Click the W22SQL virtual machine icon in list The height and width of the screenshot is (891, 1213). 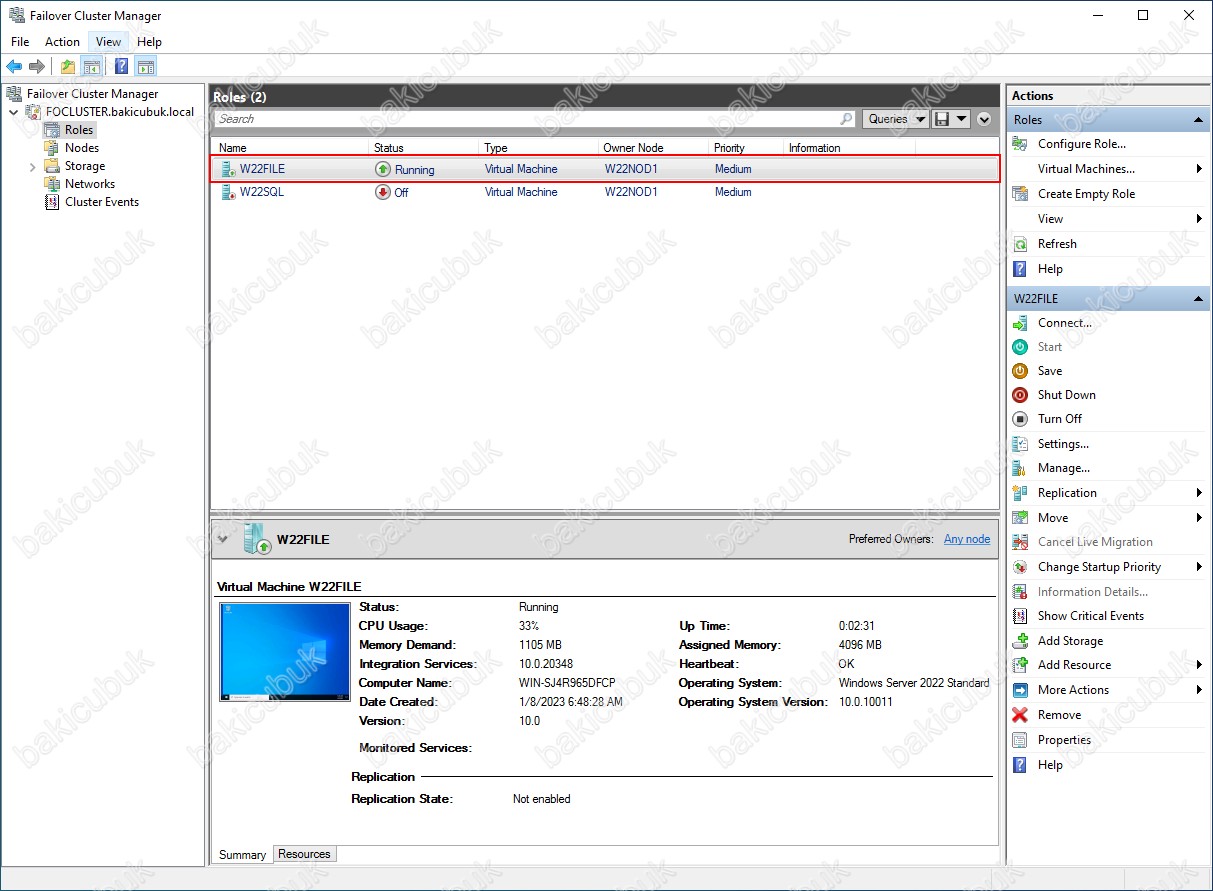pyautogui.click(x=227, y=192)
